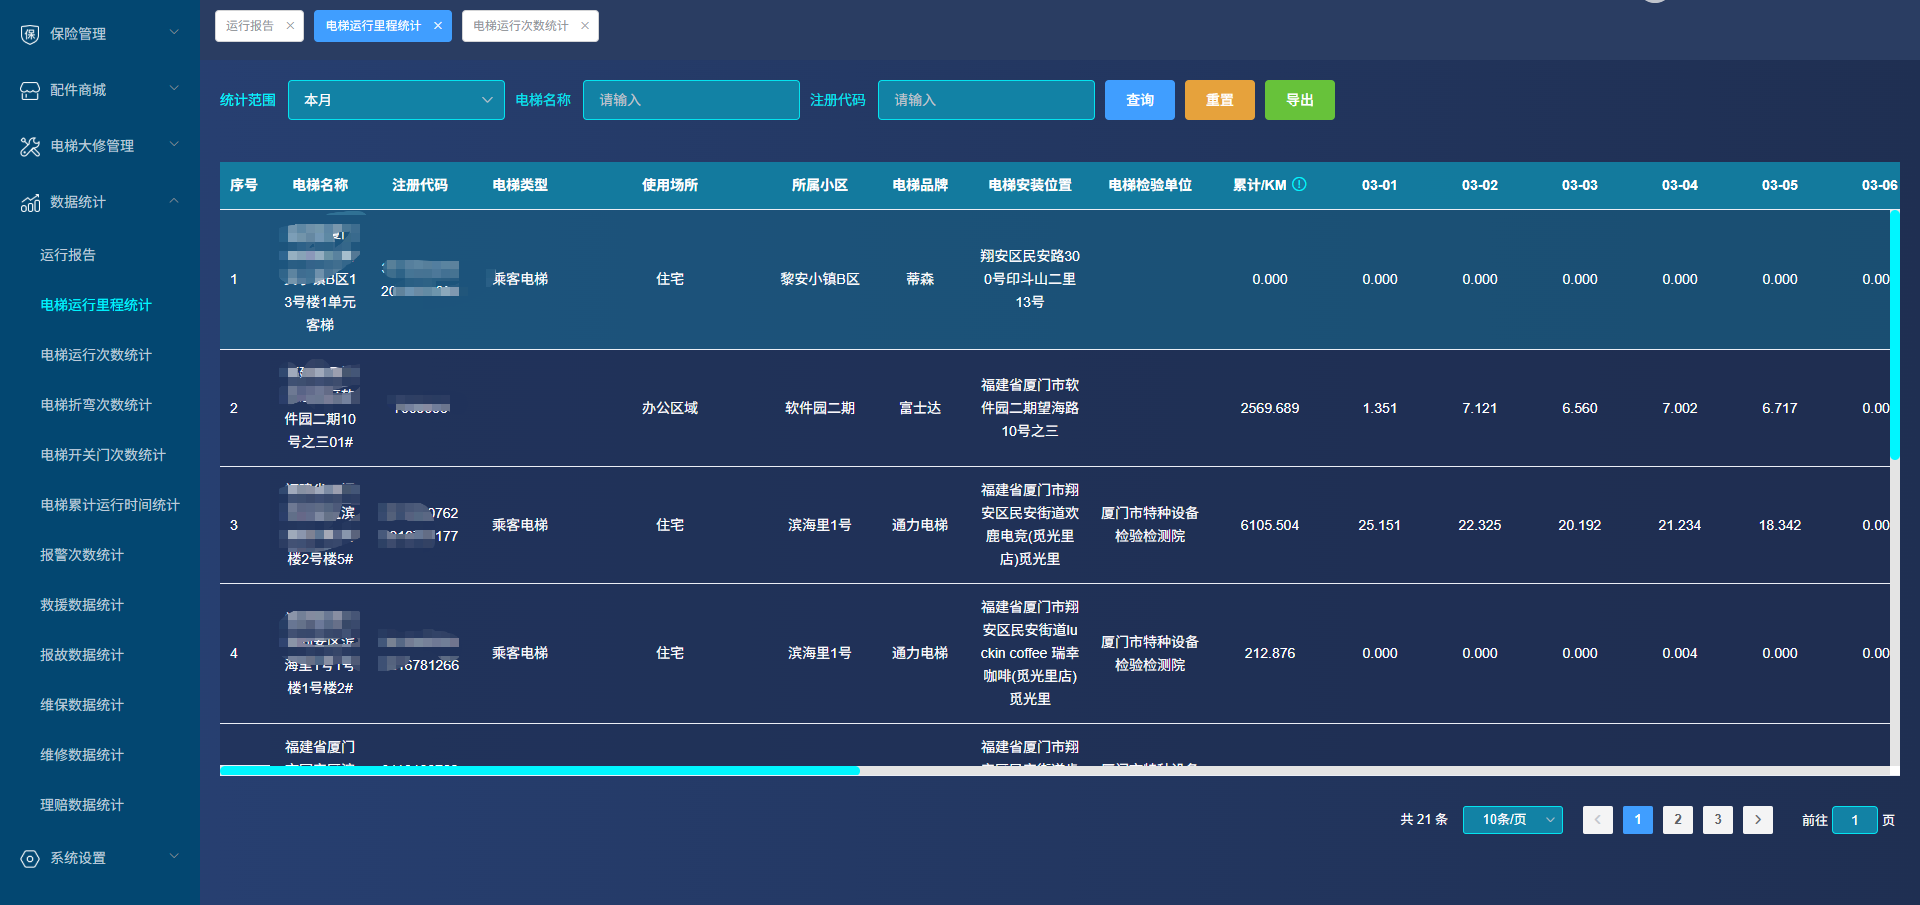Viewport: 1920px width, 905px height.
Task: Click the 配件商城 shop icon
Action: (30, 90)
